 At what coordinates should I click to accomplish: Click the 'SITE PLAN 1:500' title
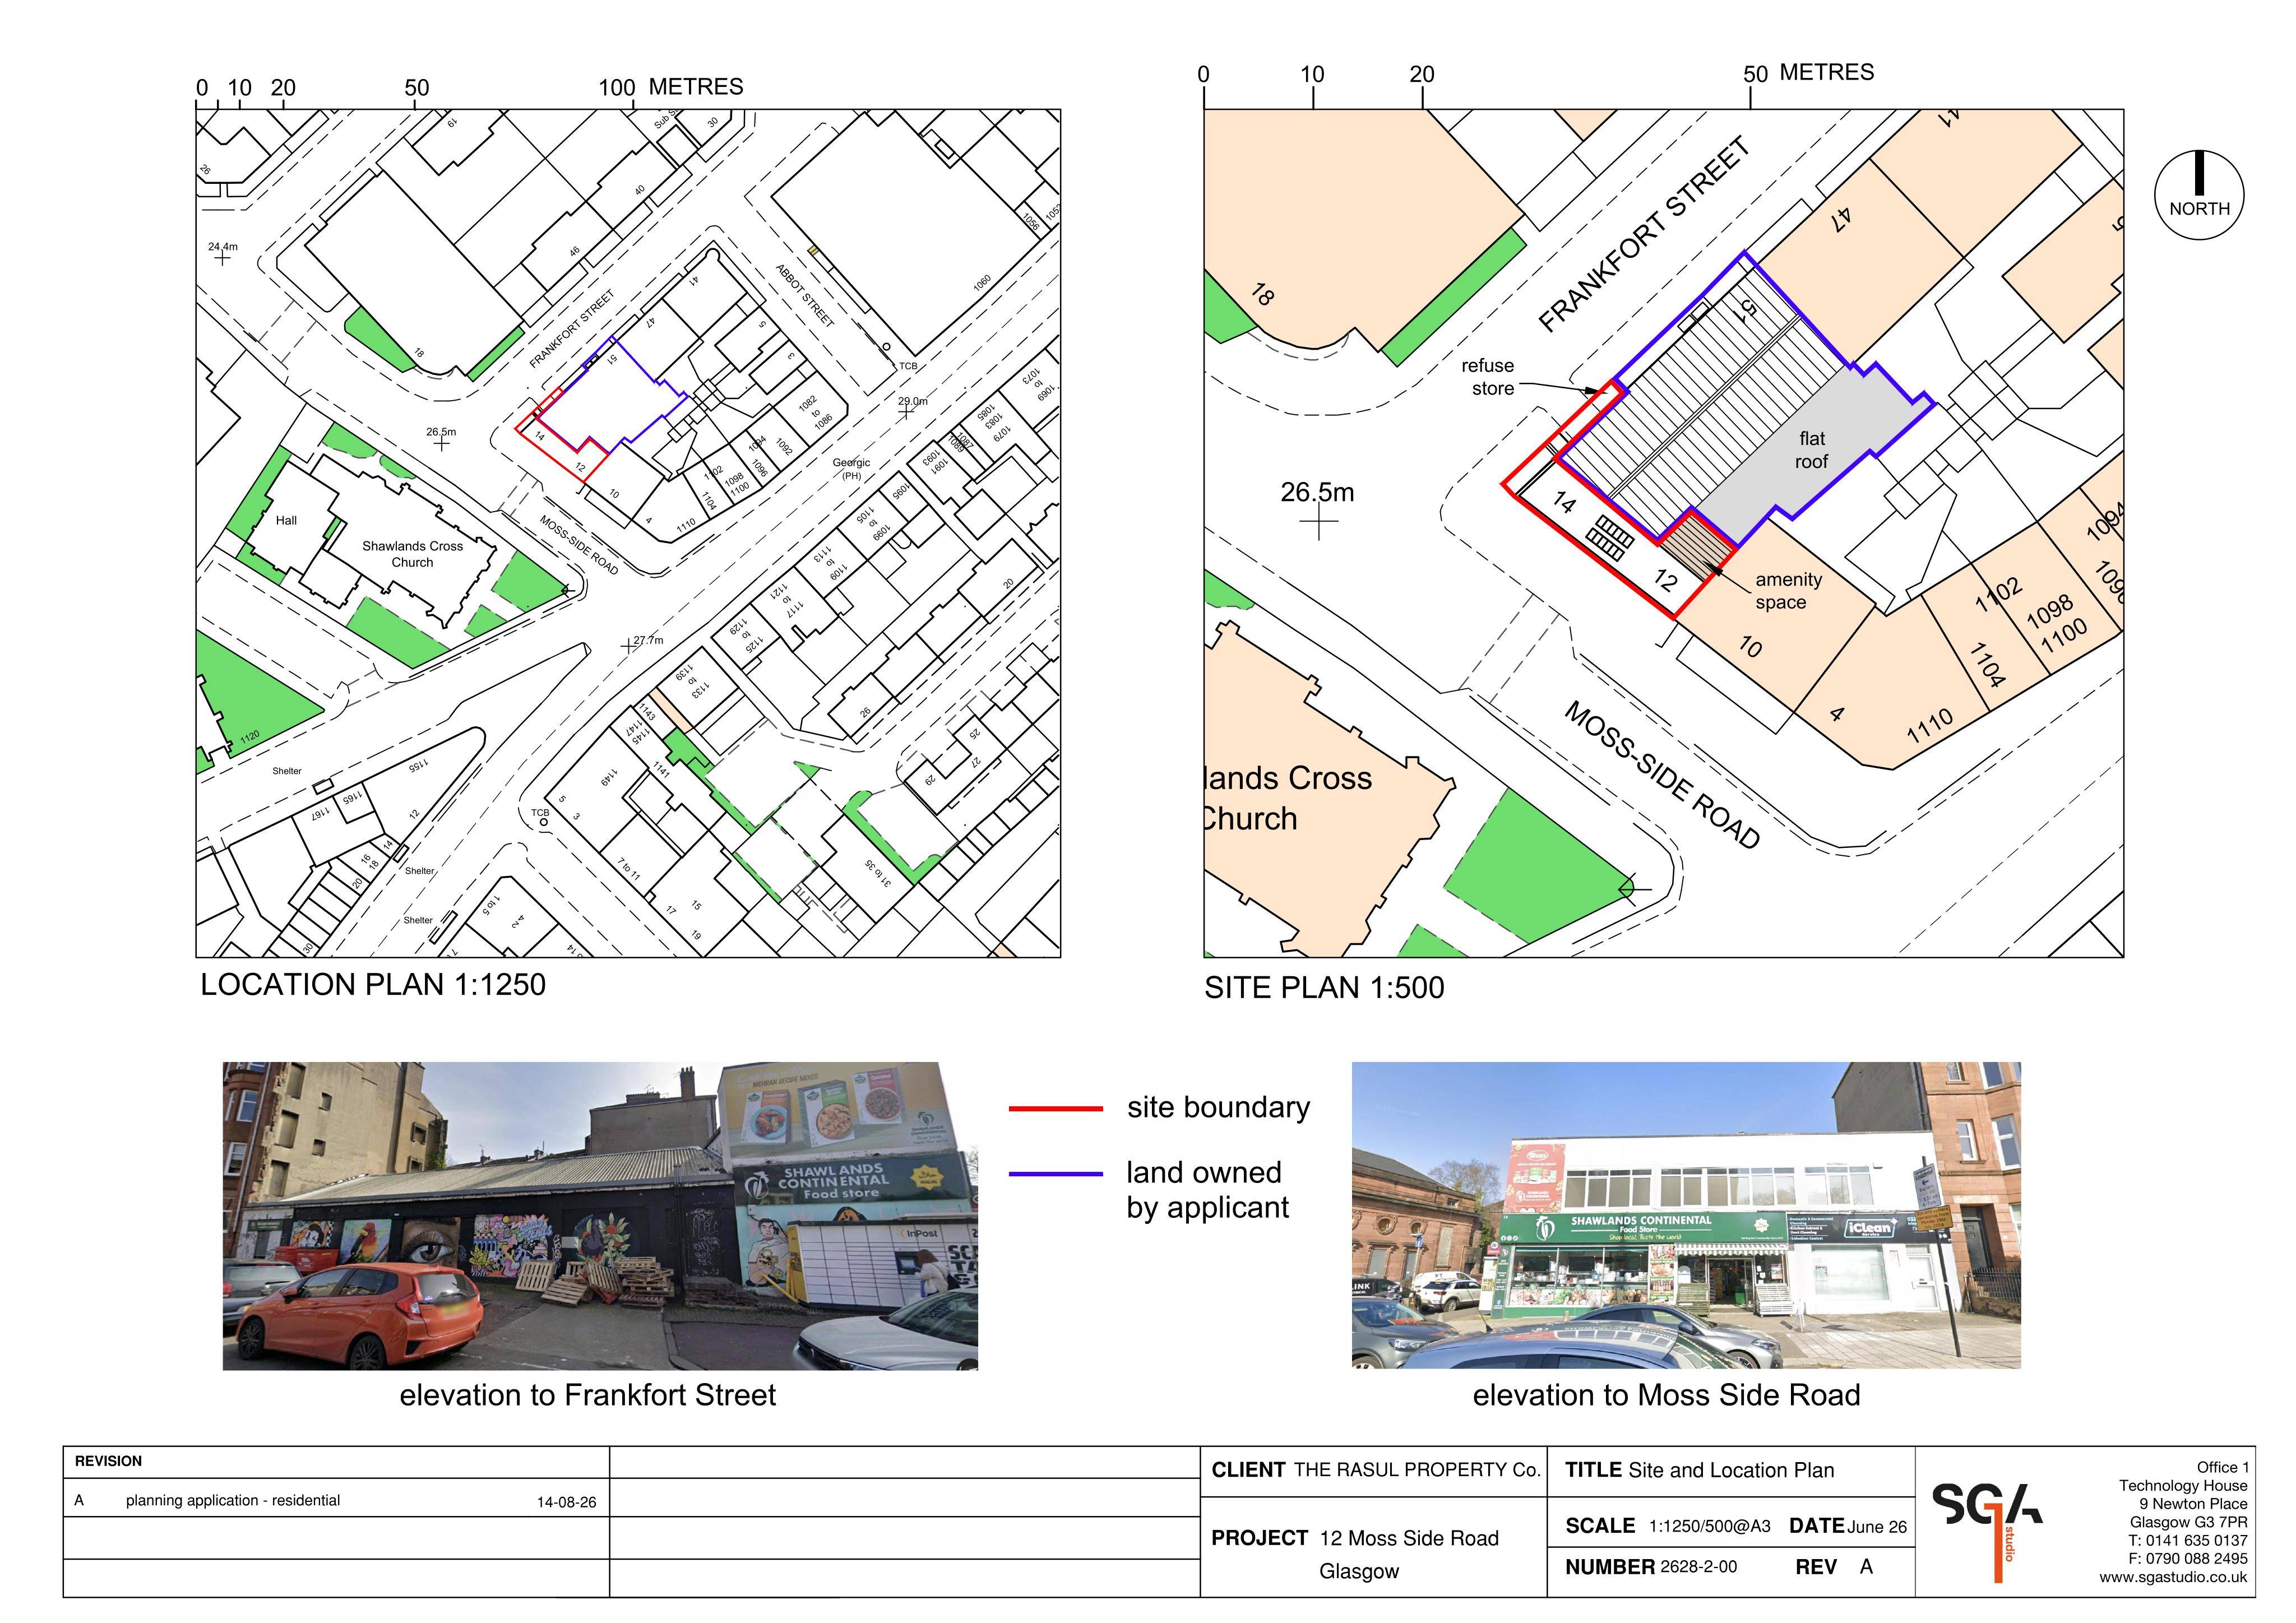coord(1324,988)
